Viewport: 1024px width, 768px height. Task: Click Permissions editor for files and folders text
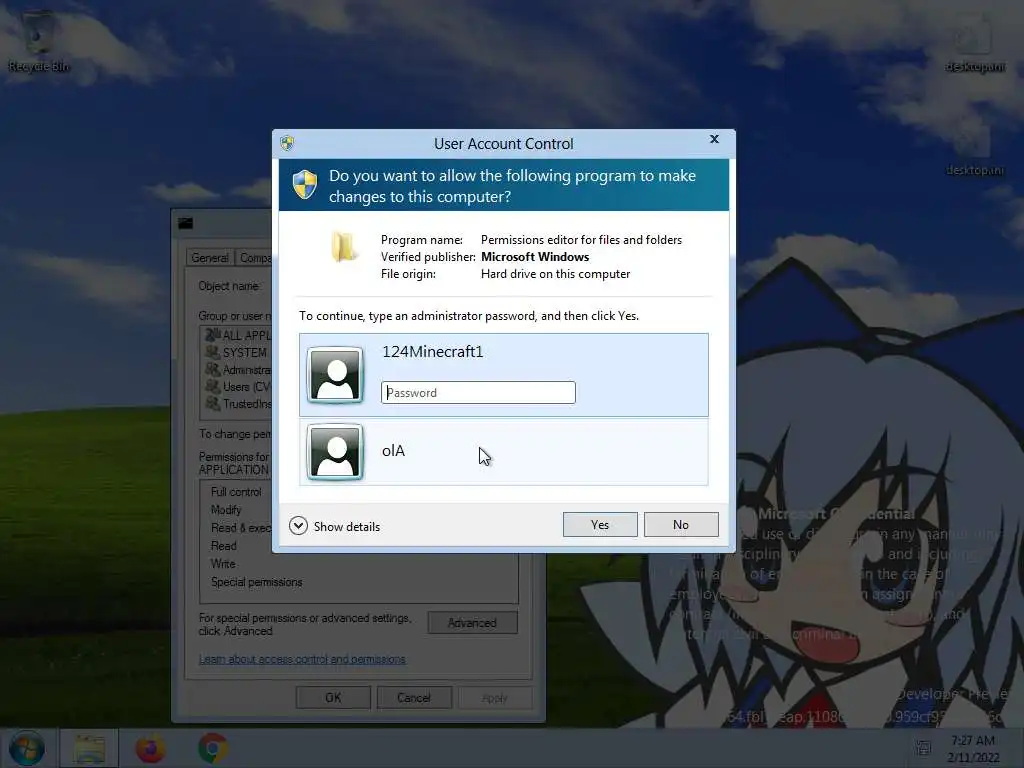(581, 240)
